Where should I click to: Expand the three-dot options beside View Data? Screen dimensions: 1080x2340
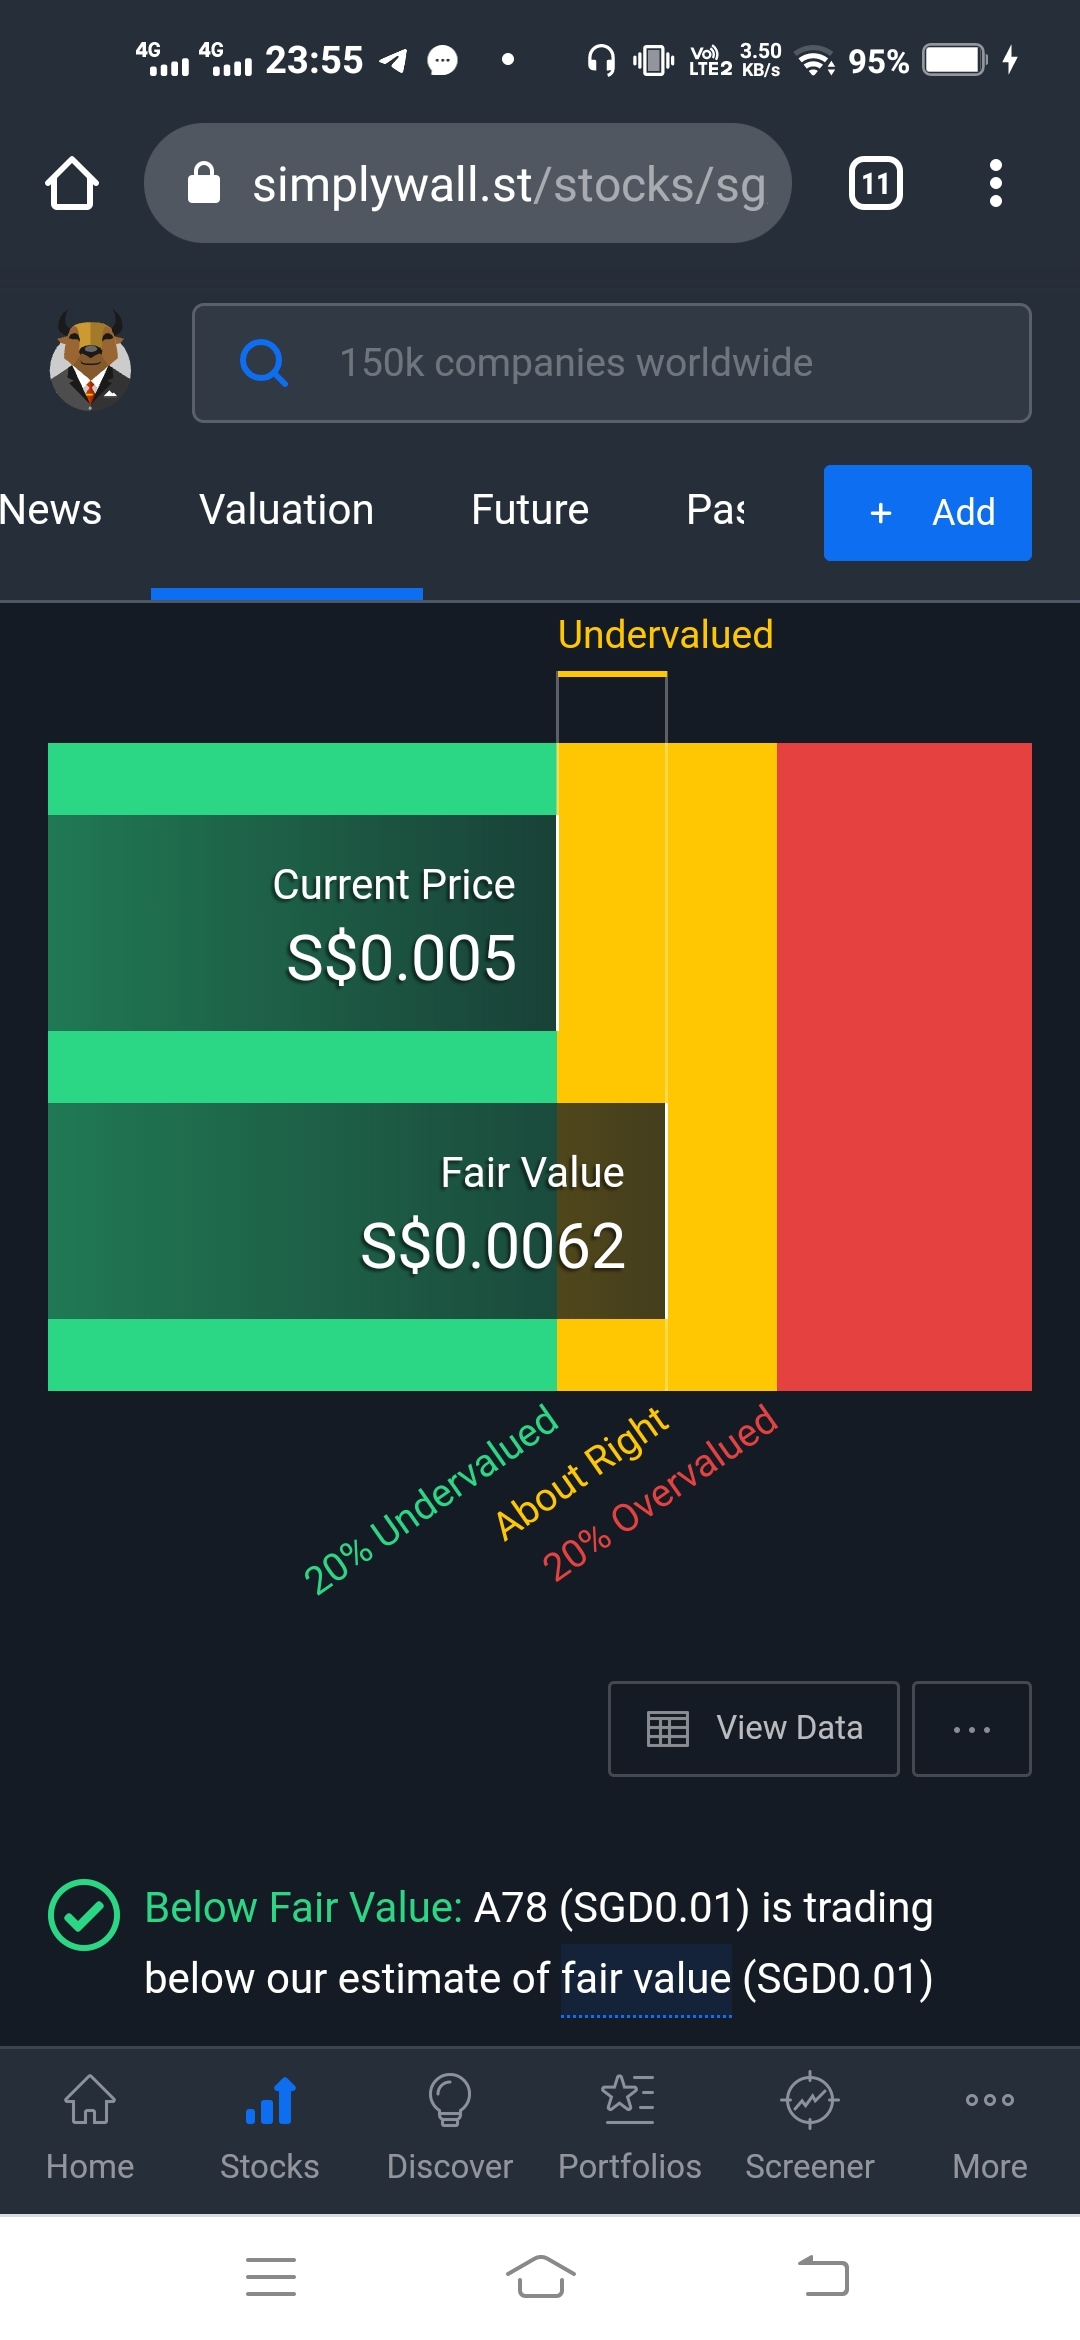(x=972, y=1729)
